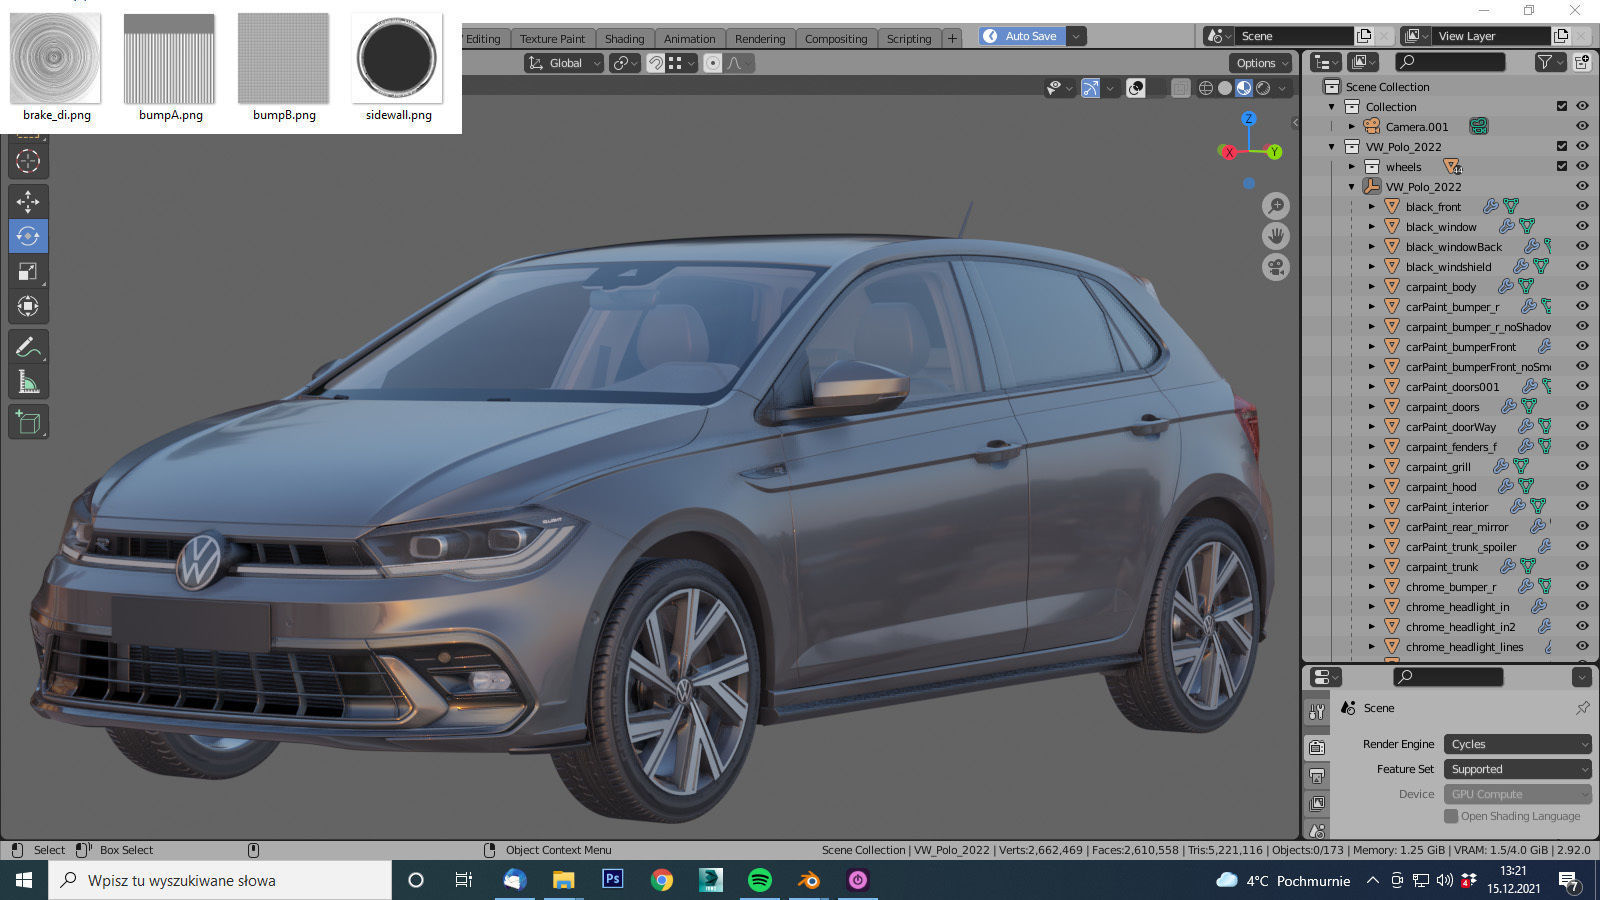Switch viewport to rendered shading
The height and width of the screenshot is (900, 1600).
(x=1263, y=88)
